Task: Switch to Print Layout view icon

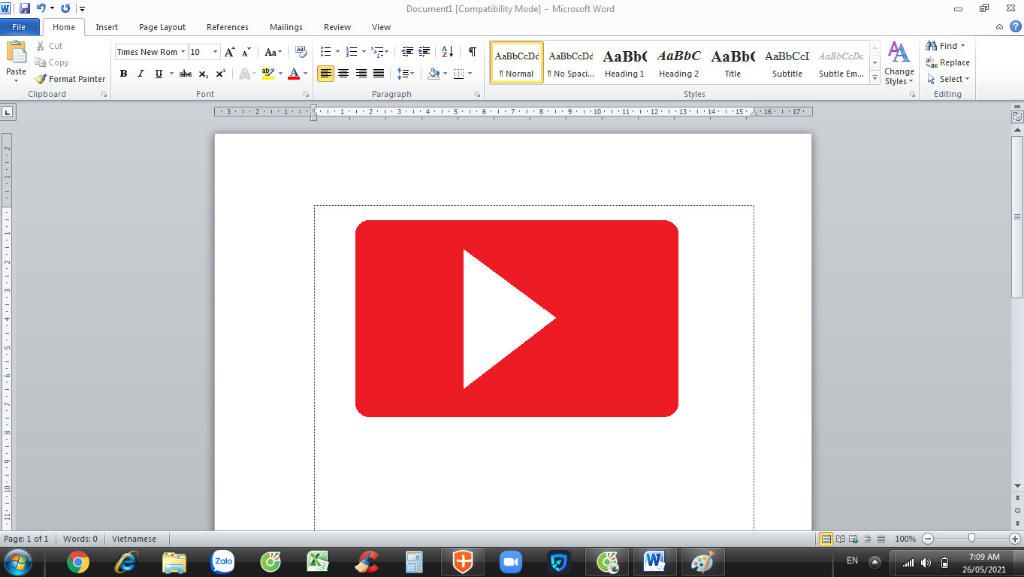Action: tap(826, 538)
